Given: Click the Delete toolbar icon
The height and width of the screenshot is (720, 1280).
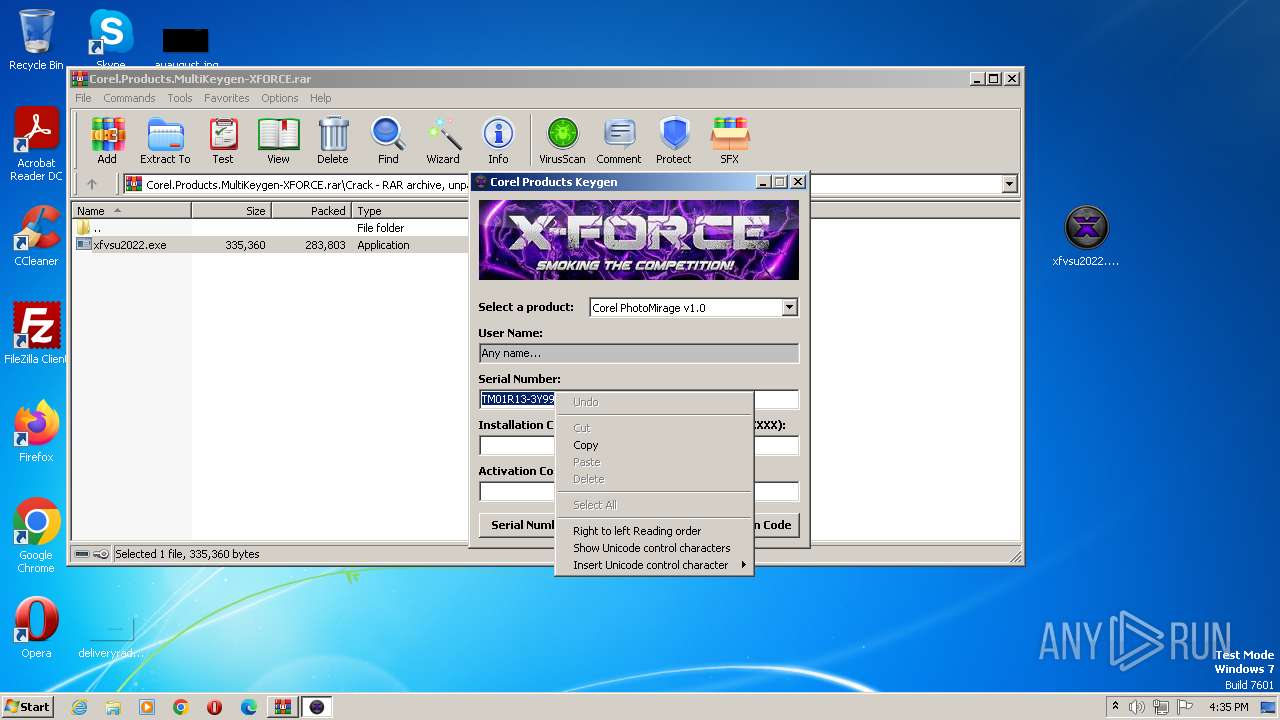Looking at the screenshot, I should 333,140.
